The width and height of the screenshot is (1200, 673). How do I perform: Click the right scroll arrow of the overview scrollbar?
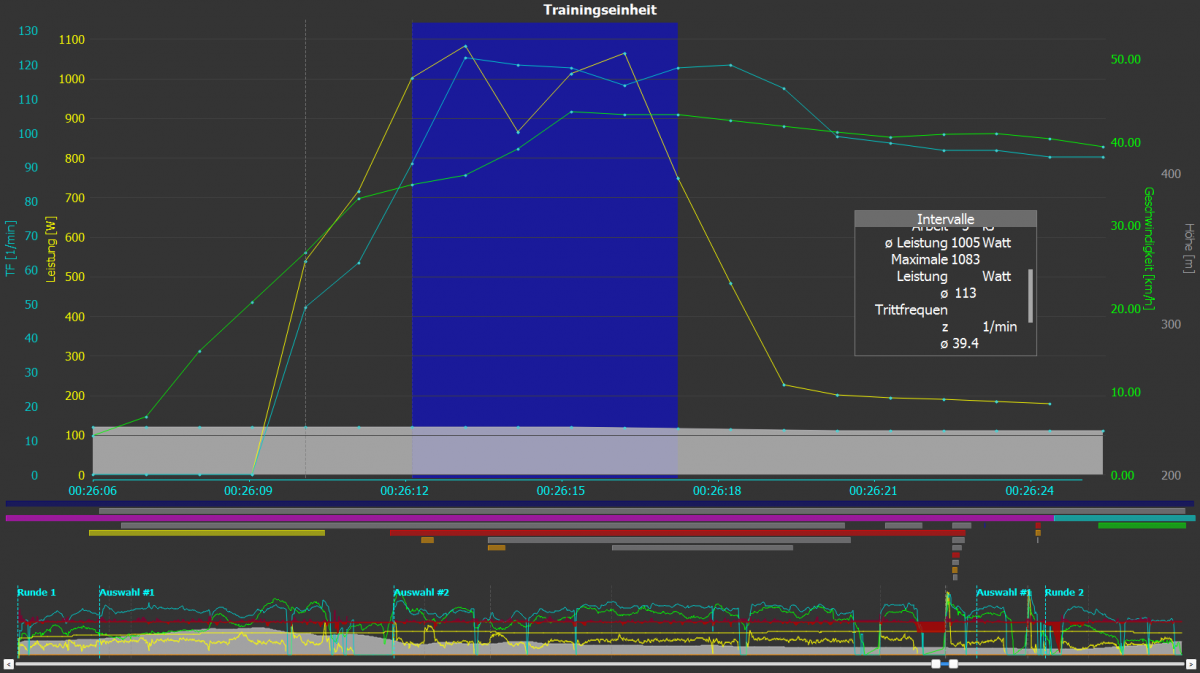[x=1189, y=663]
